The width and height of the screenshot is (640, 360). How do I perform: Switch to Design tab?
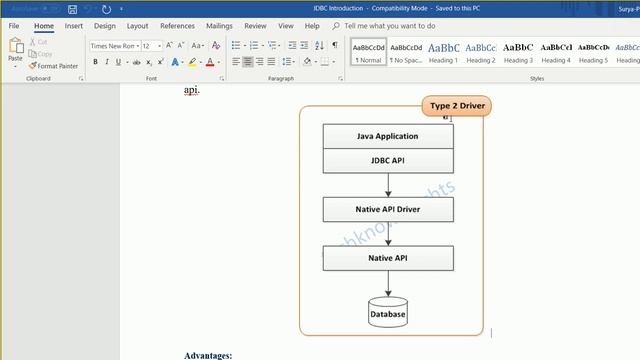coord(104,26)
